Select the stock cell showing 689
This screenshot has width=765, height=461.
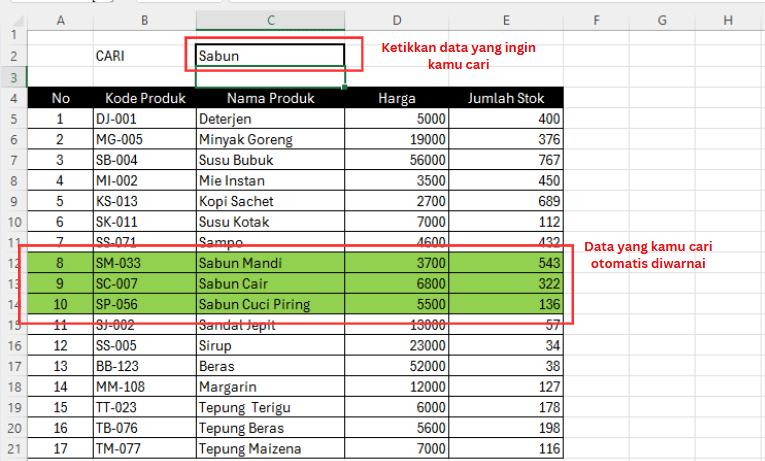506,201
